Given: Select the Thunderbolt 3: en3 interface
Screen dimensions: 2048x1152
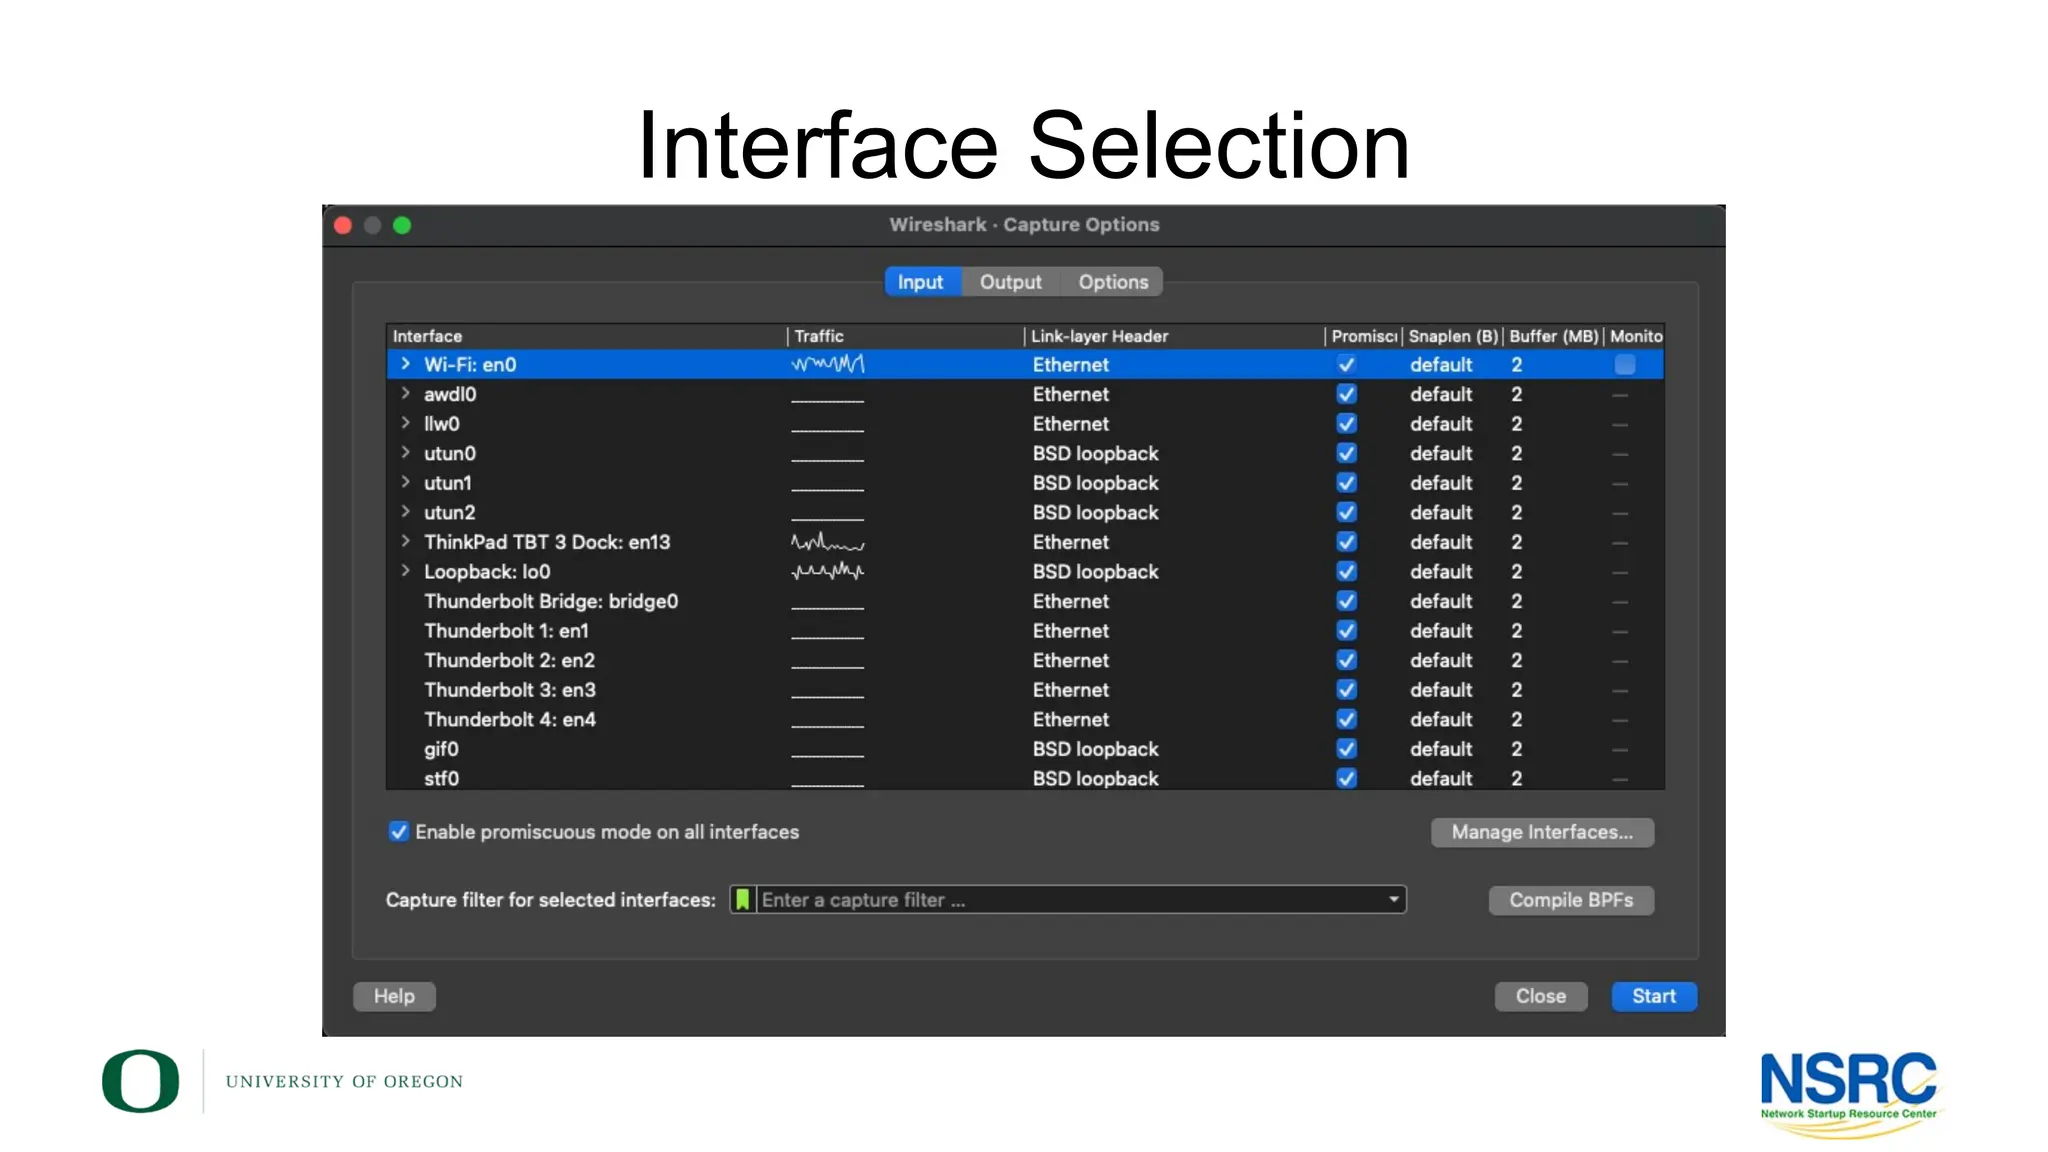Looking at the screenshot, I should coord(1025,690).
